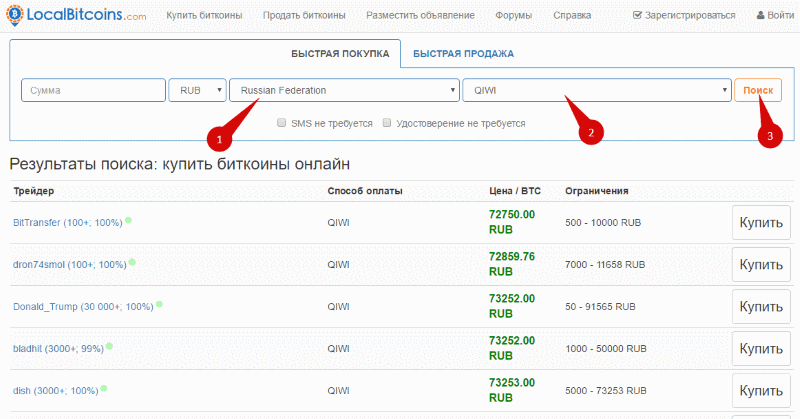Click Купить for dron74smol offer

761,264
